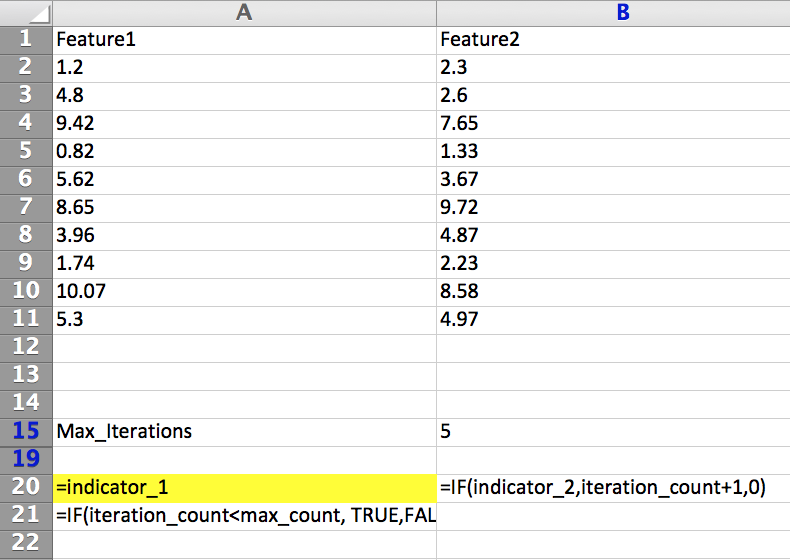Select the cell showing 4.97

(x=612, y=320)
